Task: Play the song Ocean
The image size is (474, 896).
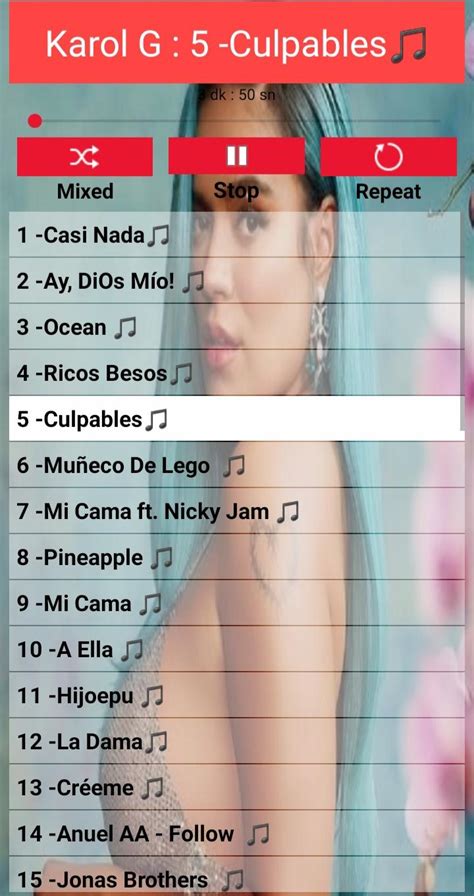Action: (x=234, y=327)
